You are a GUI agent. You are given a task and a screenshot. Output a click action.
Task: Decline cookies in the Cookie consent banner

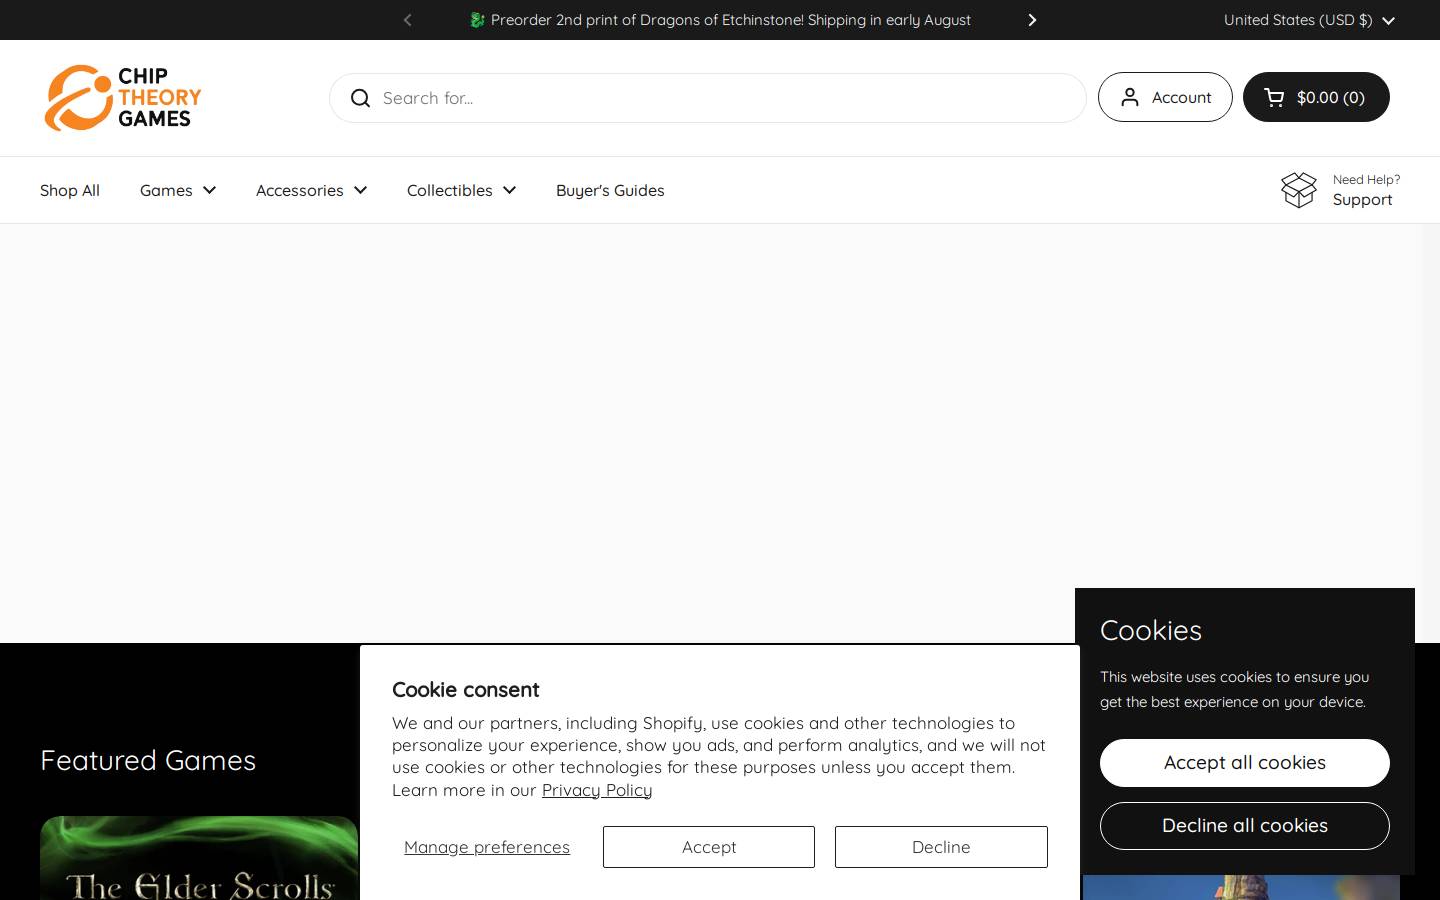pos(941,847)
